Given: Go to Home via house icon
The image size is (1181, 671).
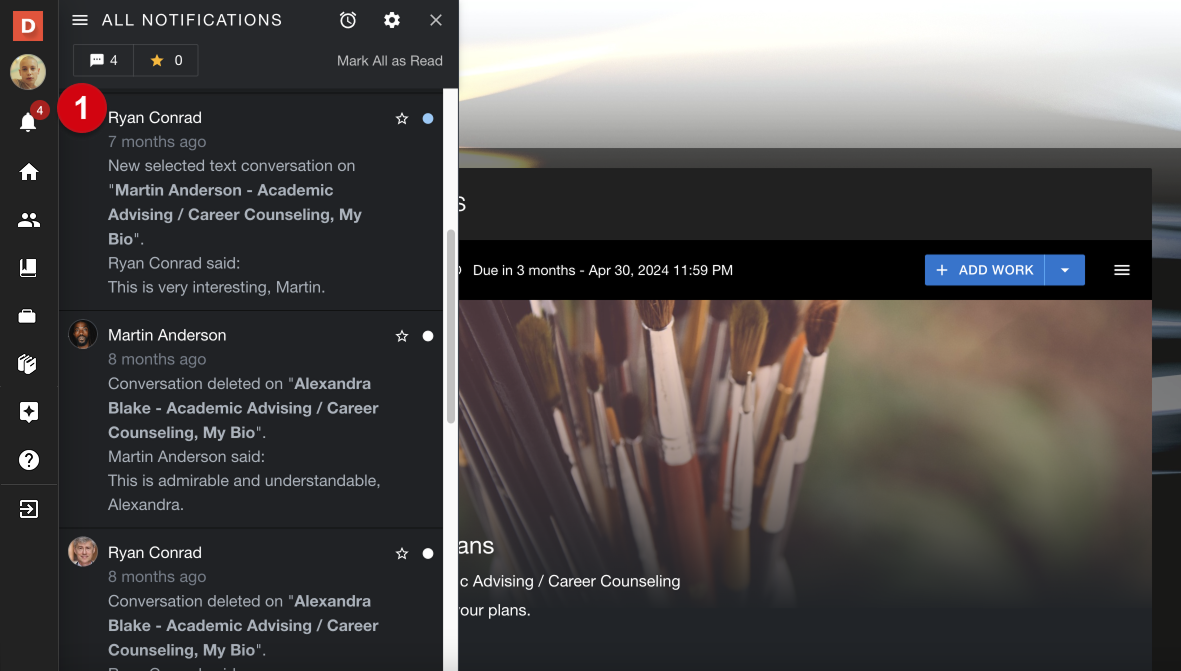Looking at the screenshot, I should 29,172.
